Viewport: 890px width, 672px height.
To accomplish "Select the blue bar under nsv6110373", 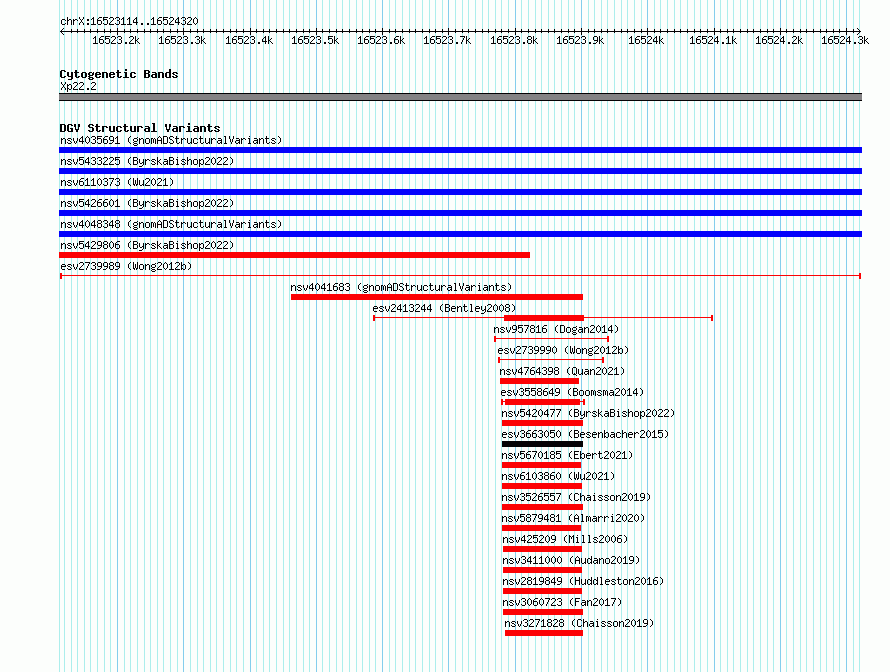I will click(x=460, y=192).
